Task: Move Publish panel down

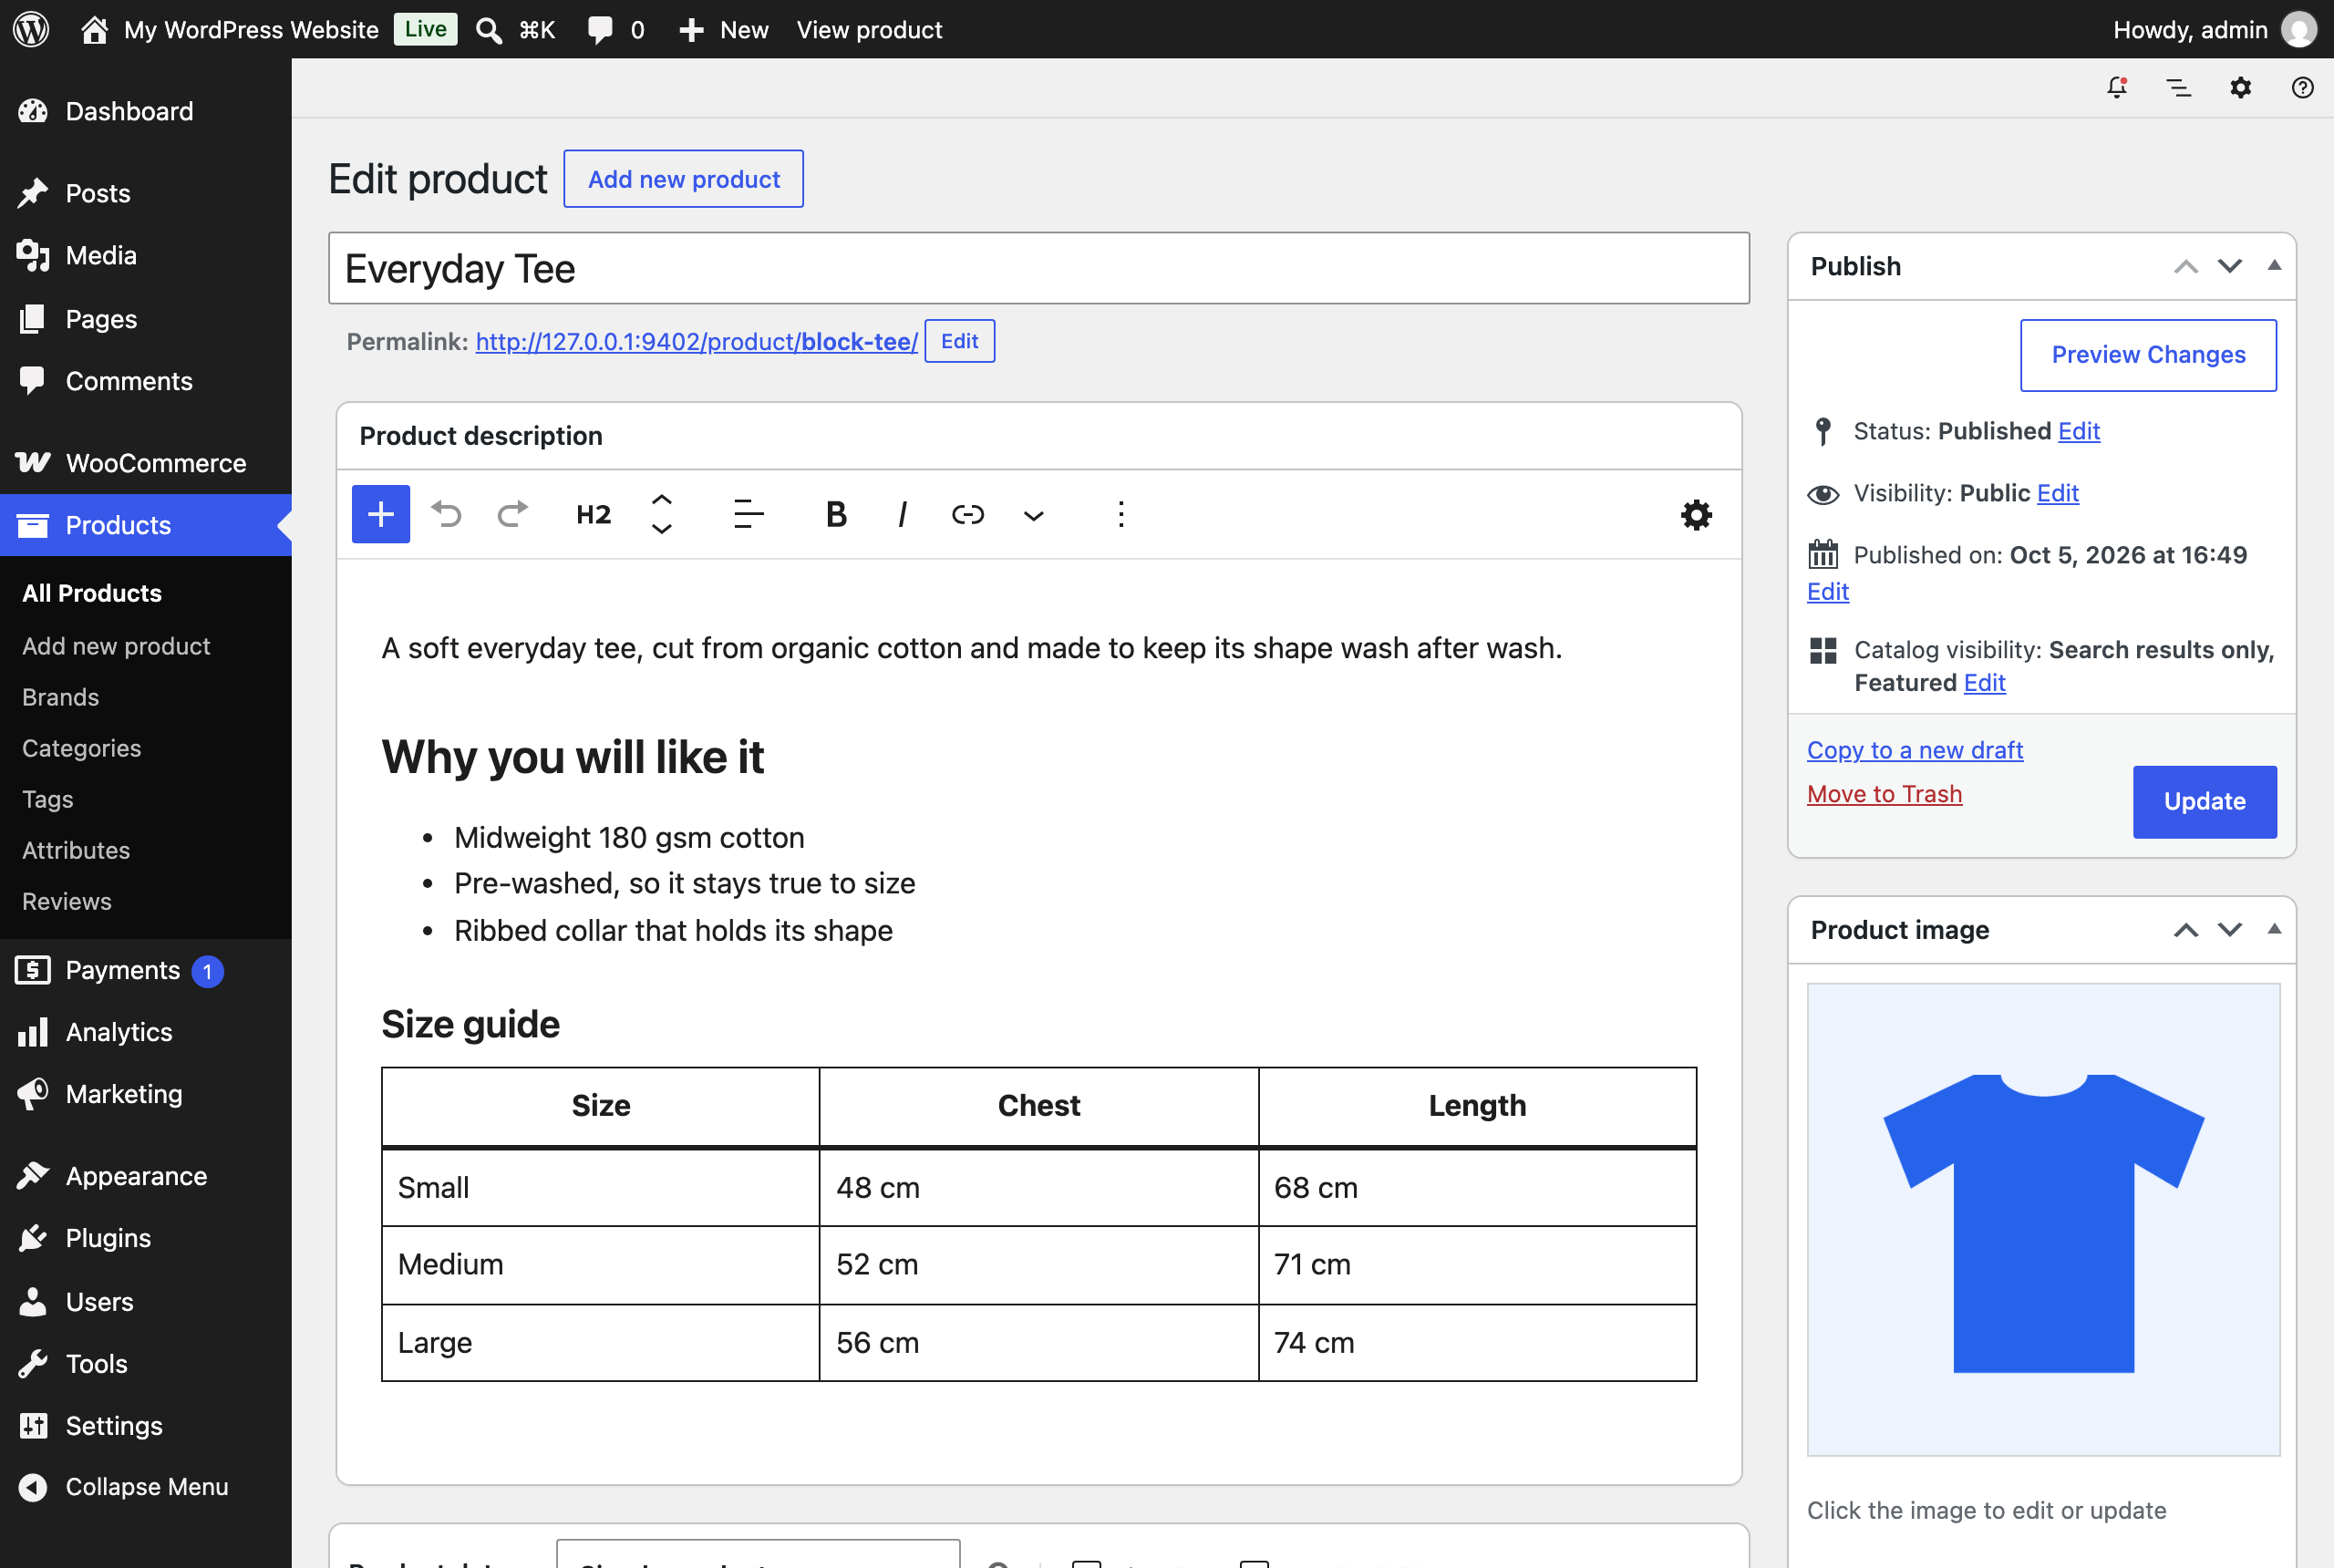Action: click(x=2230, y=266)
